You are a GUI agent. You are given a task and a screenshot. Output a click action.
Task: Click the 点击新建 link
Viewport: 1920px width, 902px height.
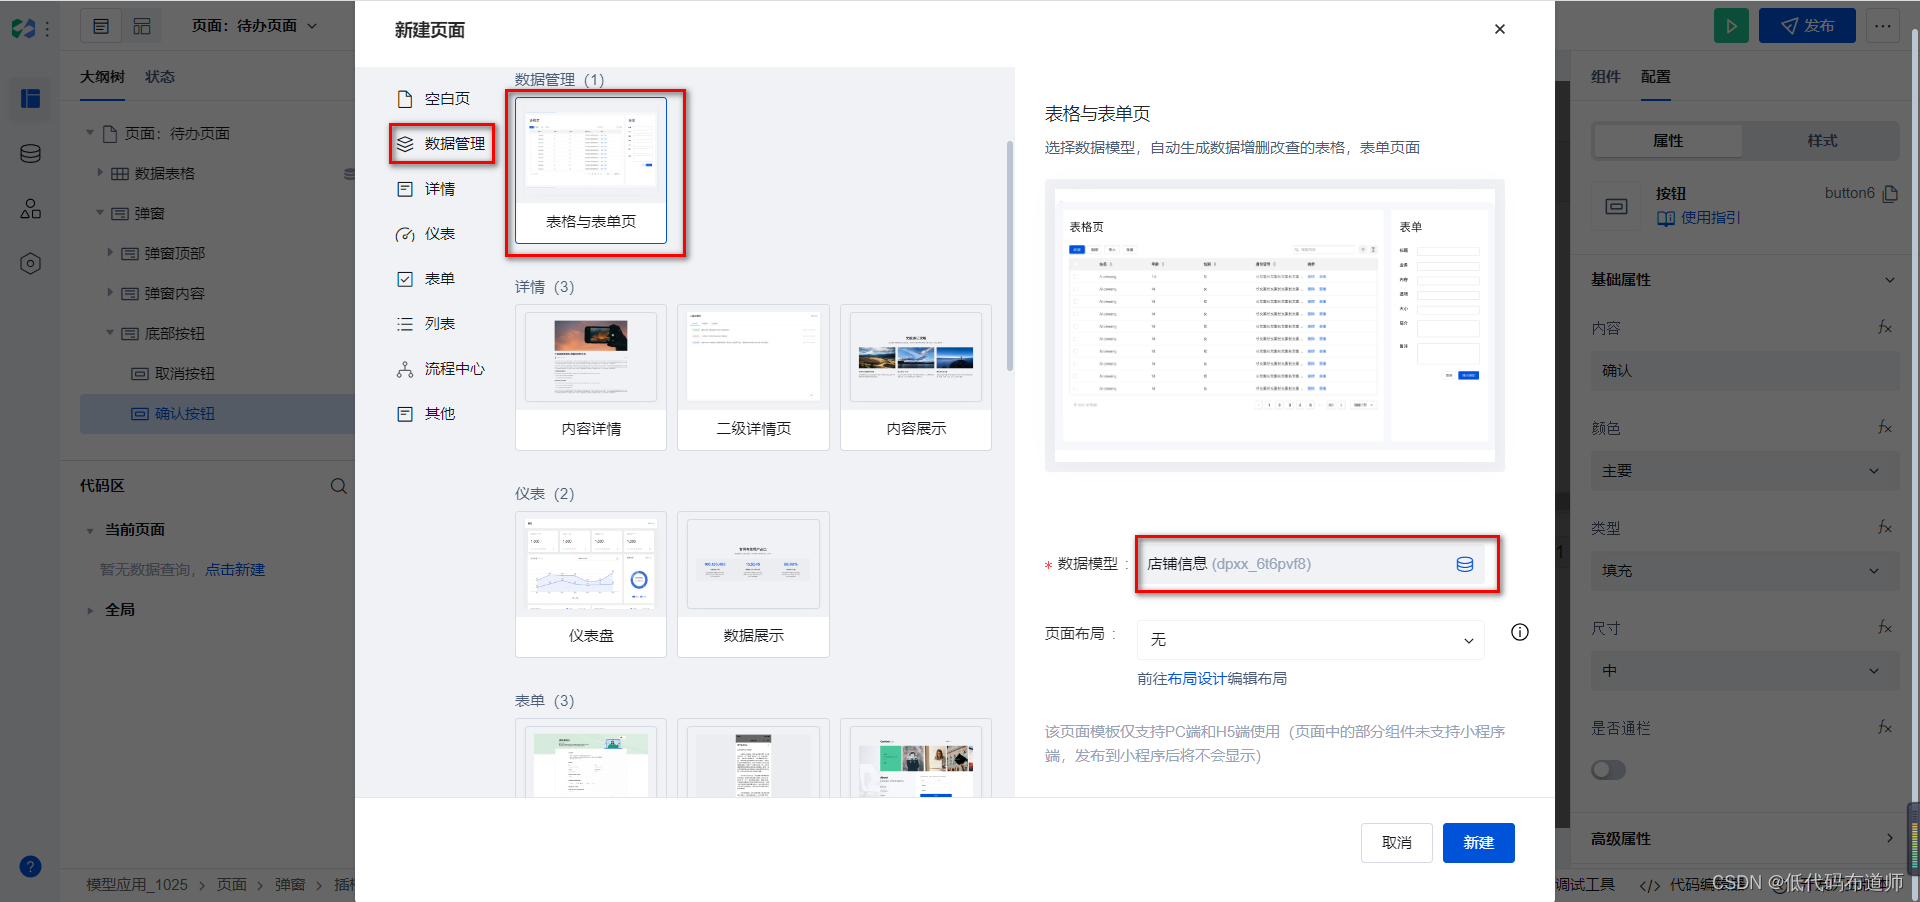click(235, 570)
